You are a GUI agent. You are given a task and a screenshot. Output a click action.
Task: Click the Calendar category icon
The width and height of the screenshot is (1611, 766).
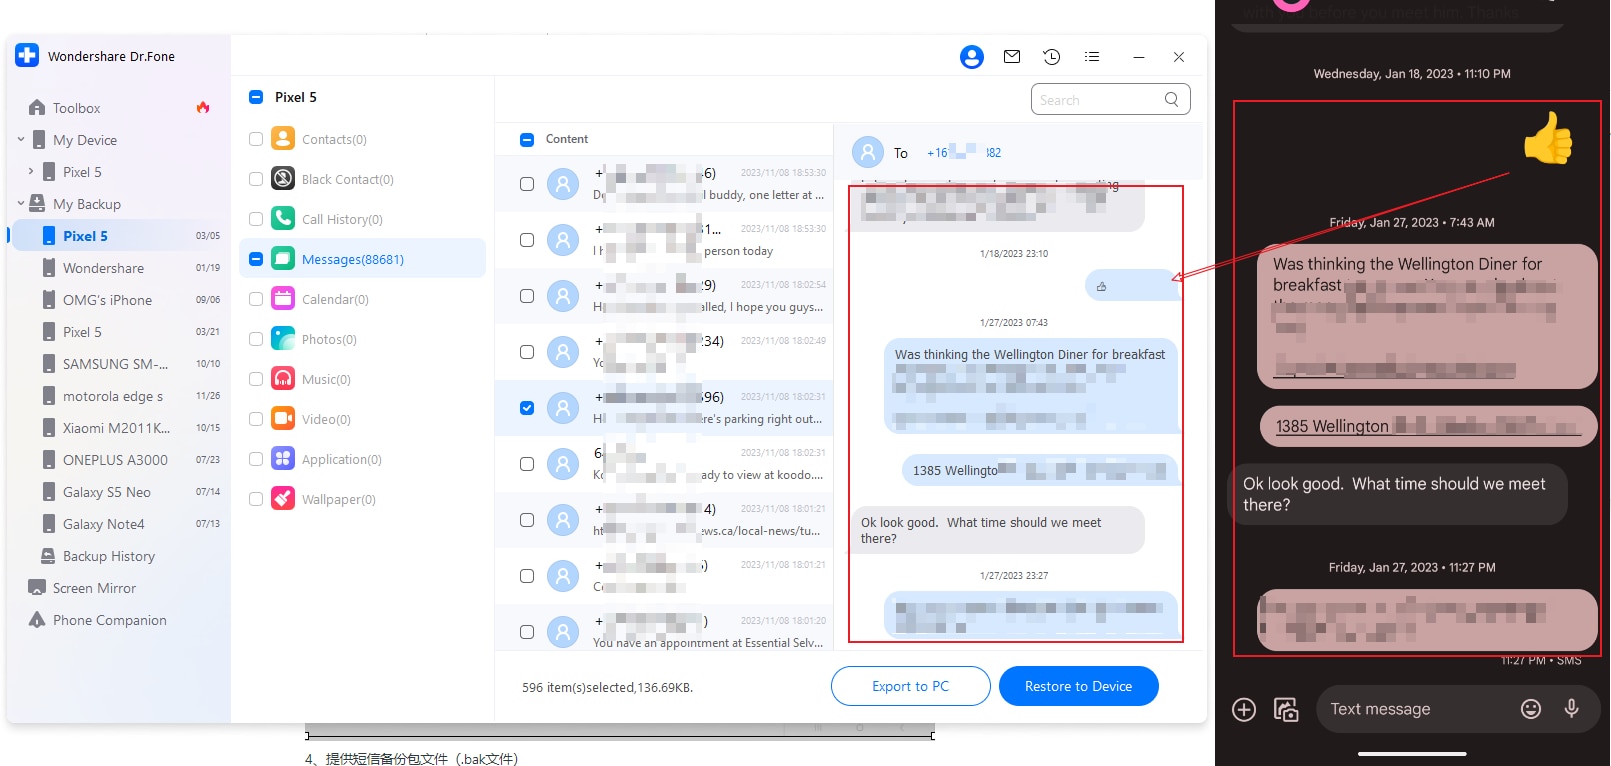click(283, 299)
